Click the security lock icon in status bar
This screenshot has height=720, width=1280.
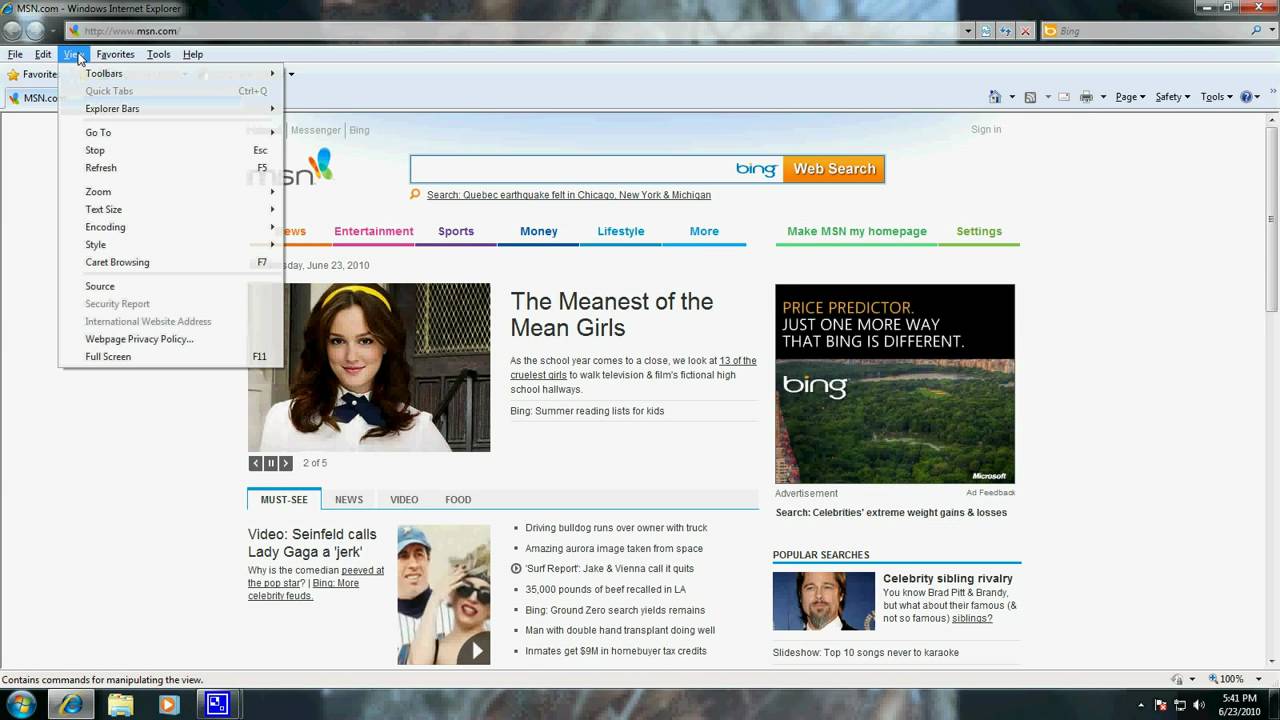(x=1177, y=679)
